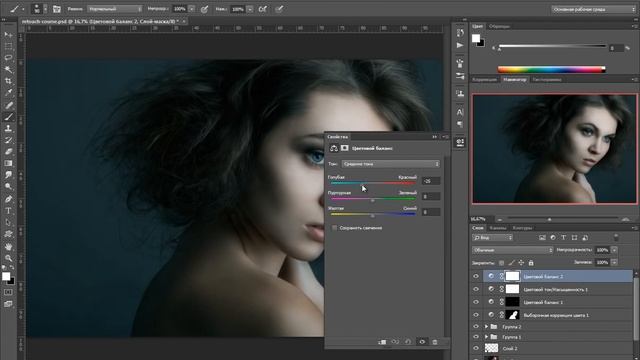The height and width of the screenshot is (360, 640).
Task: Select the Healing Brush tool
Action: [8, 105]
